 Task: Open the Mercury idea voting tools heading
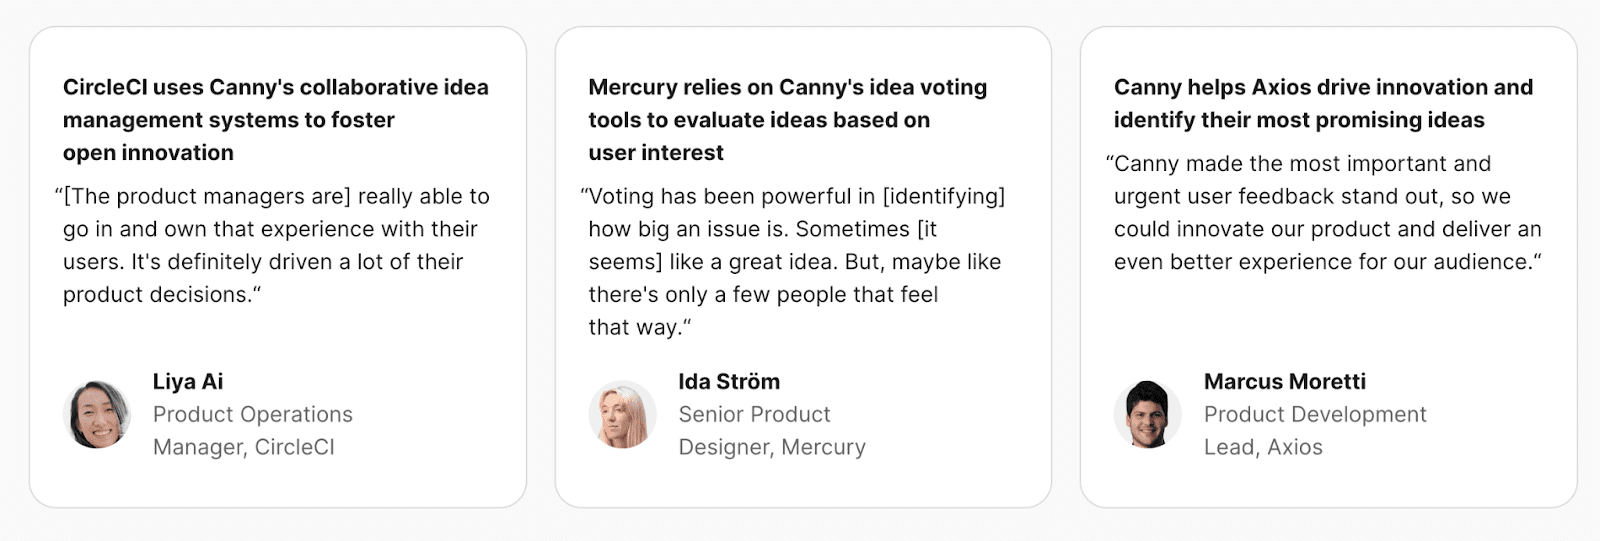[788, 120]
